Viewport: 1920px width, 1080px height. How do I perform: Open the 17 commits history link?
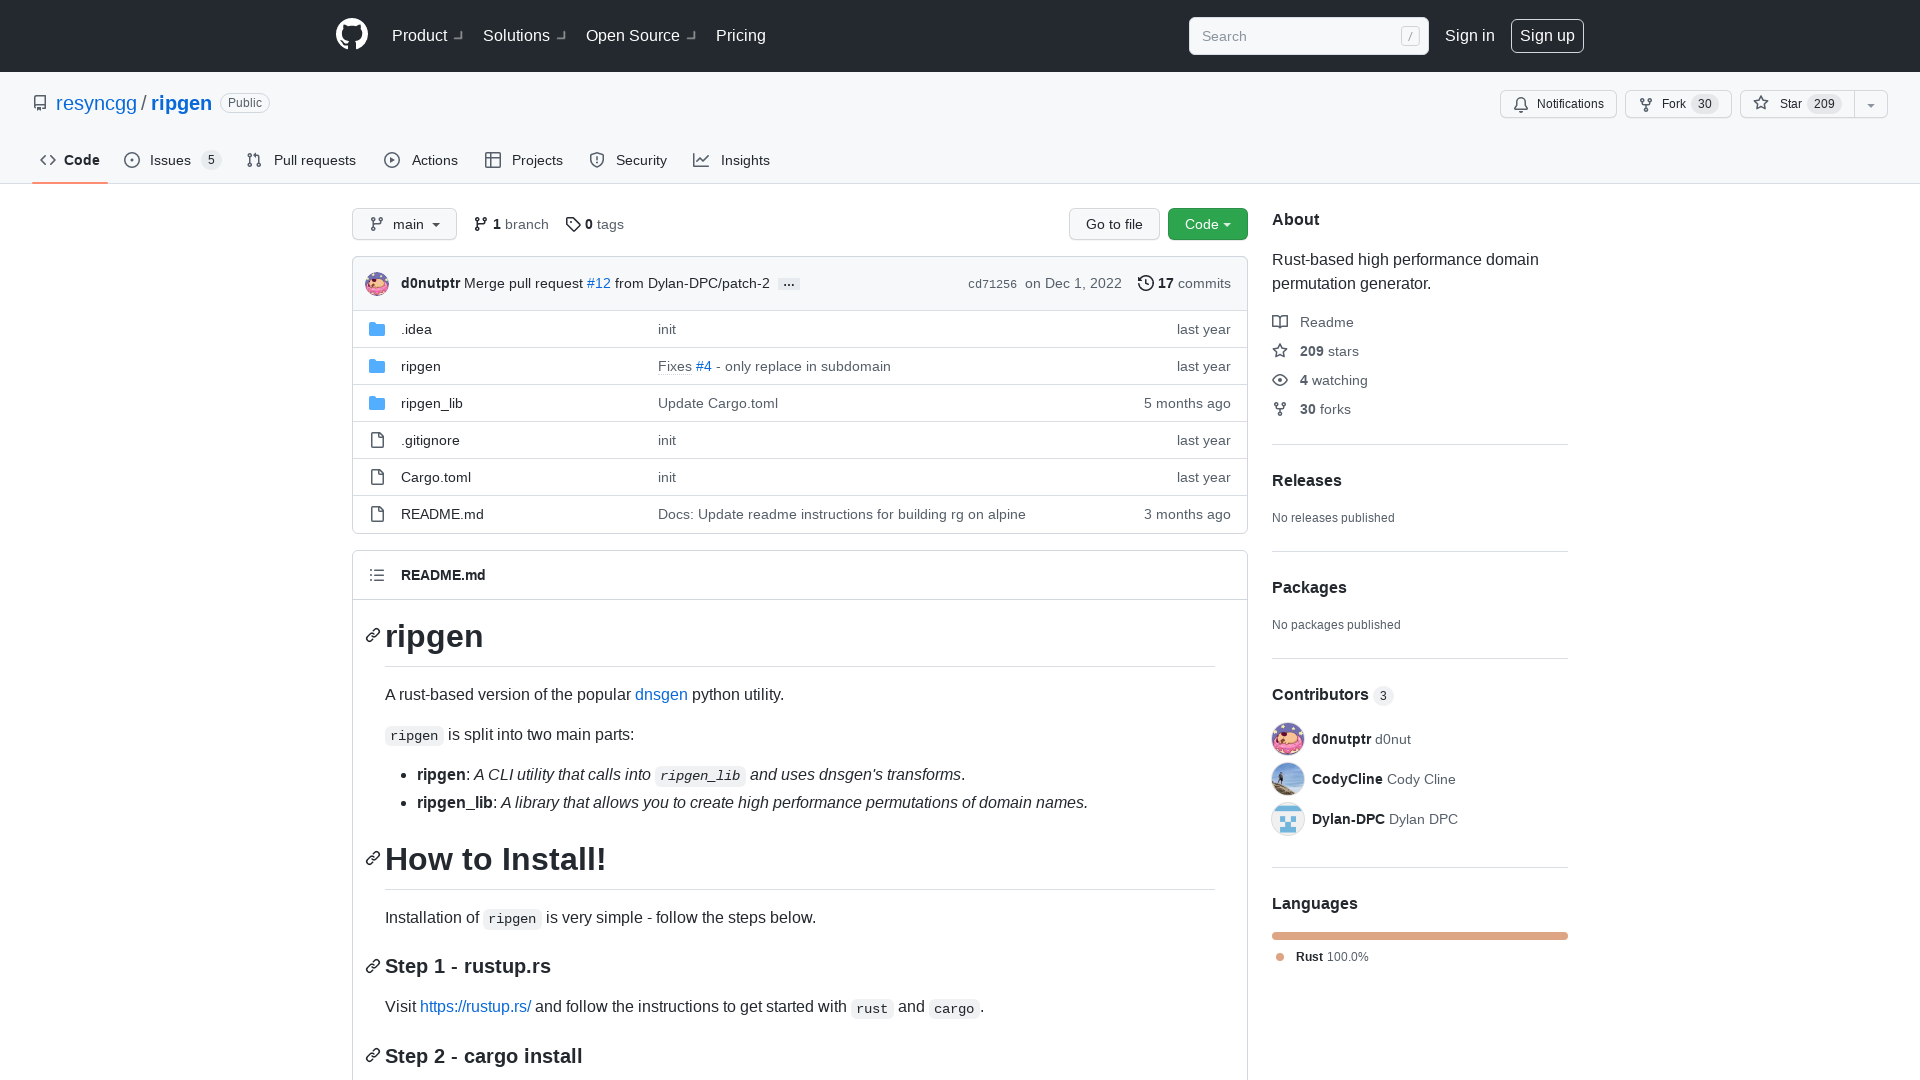coord(1184,283)
